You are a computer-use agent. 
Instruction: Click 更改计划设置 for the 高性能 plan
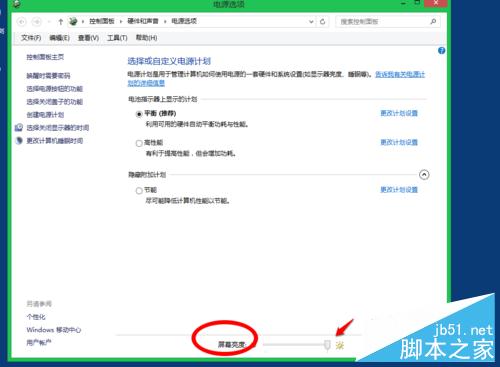pyautogui.click(x=399, y=142)
